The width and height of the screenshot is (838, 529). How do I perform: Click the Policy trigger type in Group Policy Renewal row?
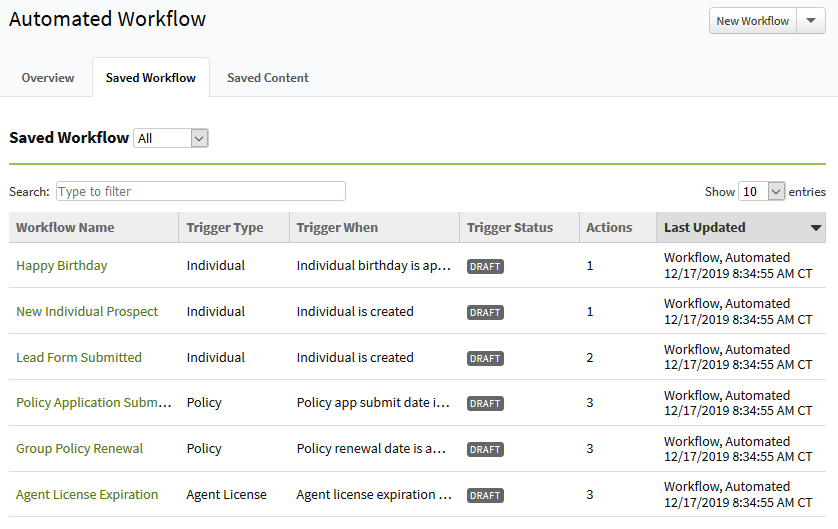pyautogui.click(x=204, y=448)
